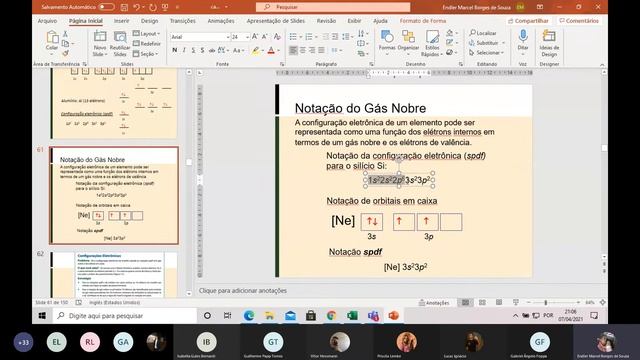Toggle text shadow (S) formatting
The image size is (640, 360).
pyautogui.click(x=202, y=50)
